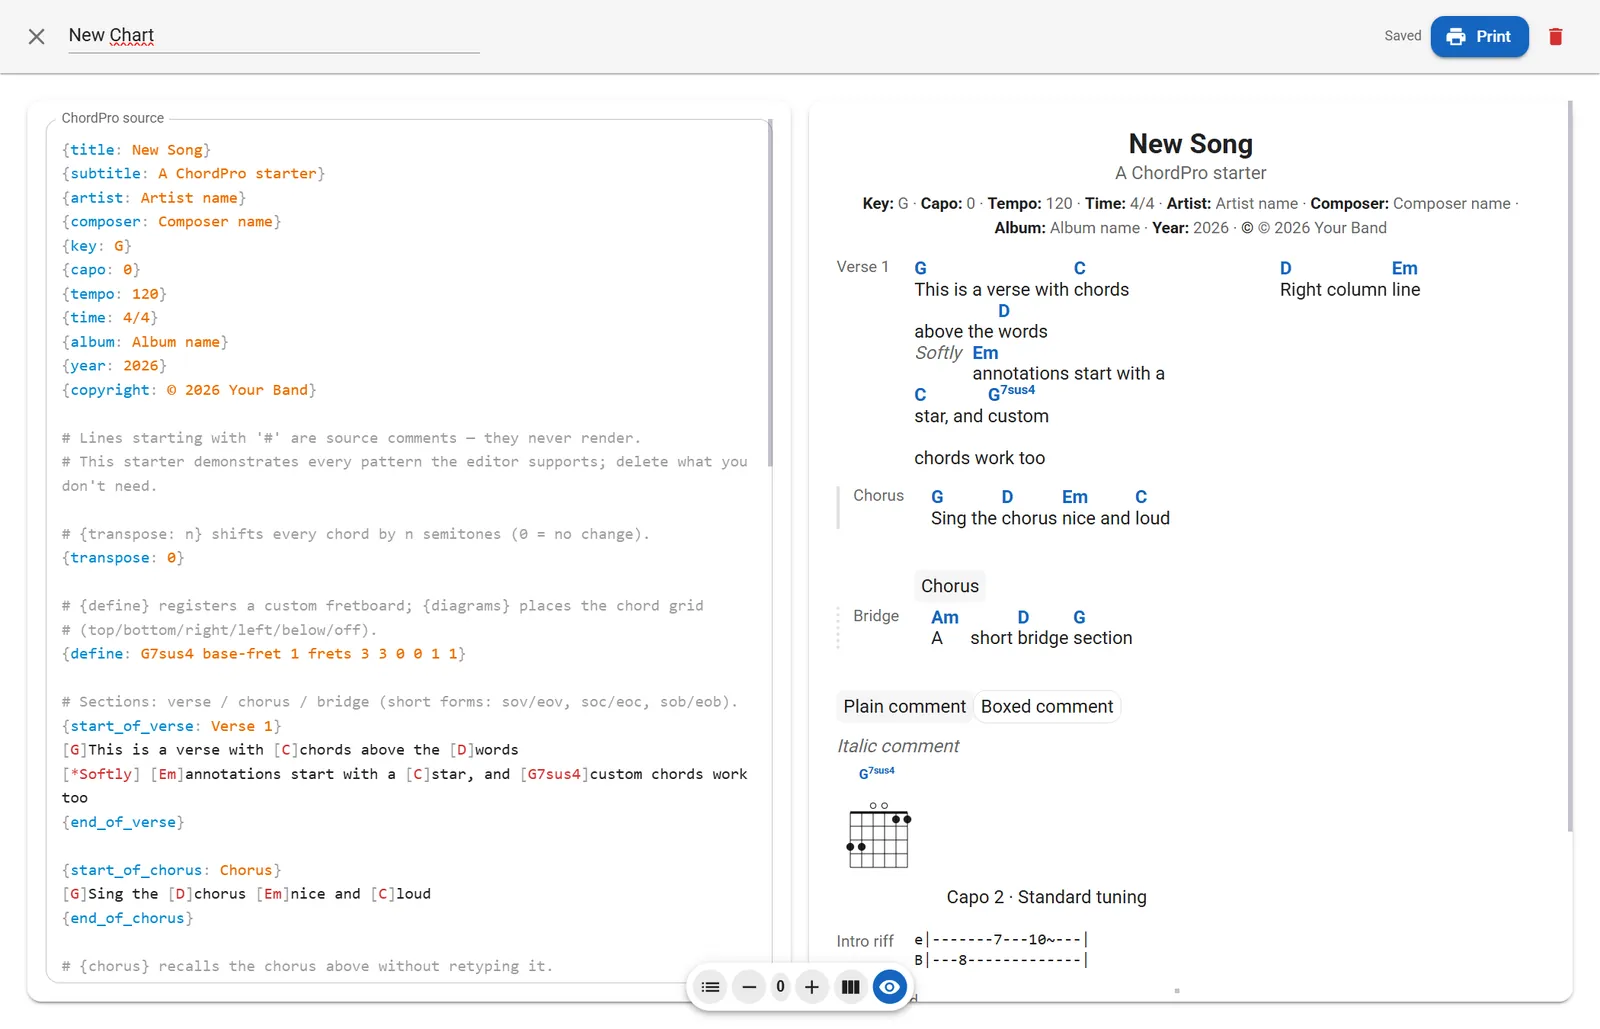Viewport: 1600px width, 1029px height.
Task: Edit the New Chart title field
Action: point(274,36)
